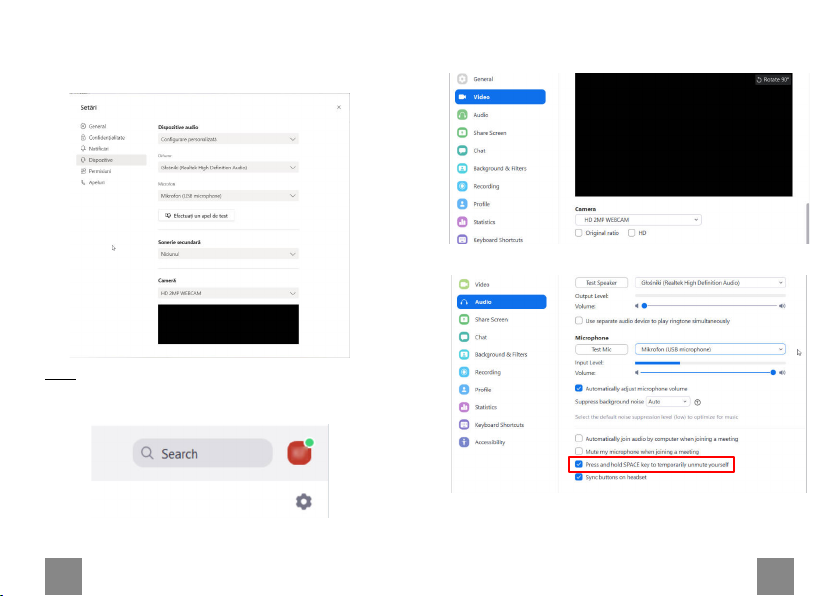Image resolution: width=840 pixels, height=596 pixels.
Task: Open Difuzor dropdown in Setări dialog
Action: [228, 168]
